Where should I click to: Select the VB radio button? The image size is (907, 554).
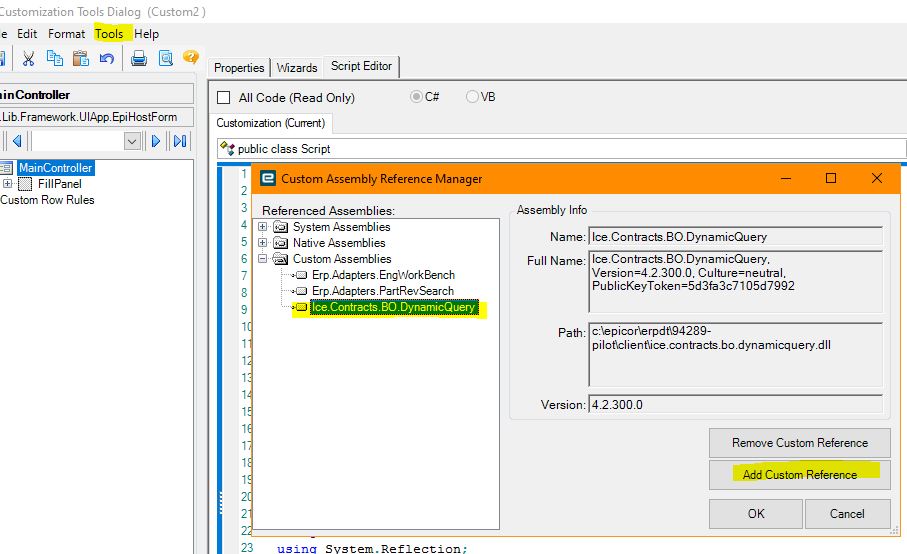tap(472, 97)
